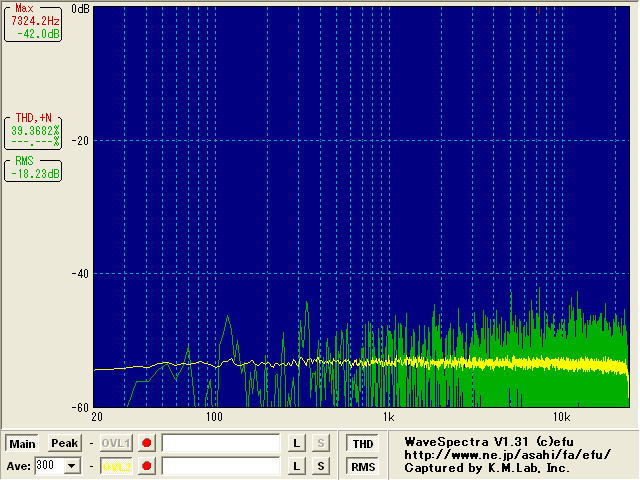Click the S save button in OVL1 row
Image resolution: width=640 pixels, height=480 pixels.
(321, 443)
